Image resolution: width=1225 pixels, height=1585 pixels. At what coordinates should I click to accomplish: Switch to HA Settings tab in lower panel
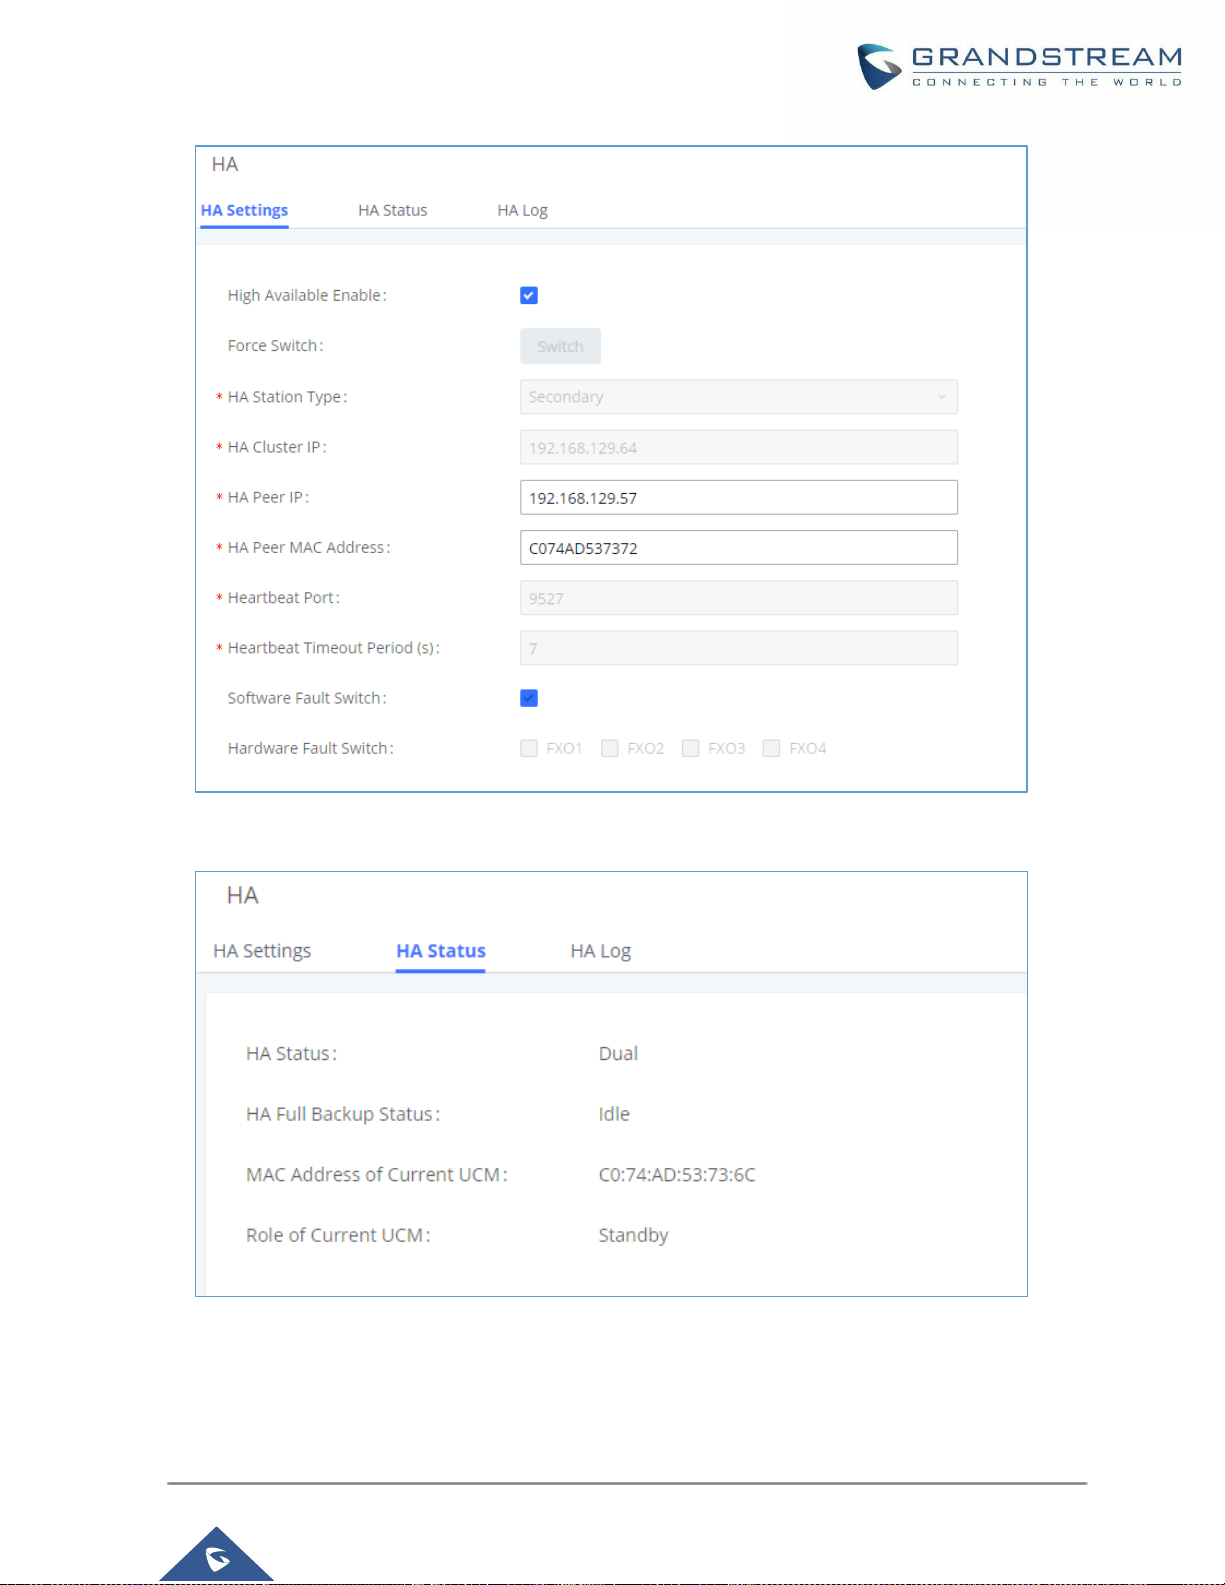click(x=262, y=951)
